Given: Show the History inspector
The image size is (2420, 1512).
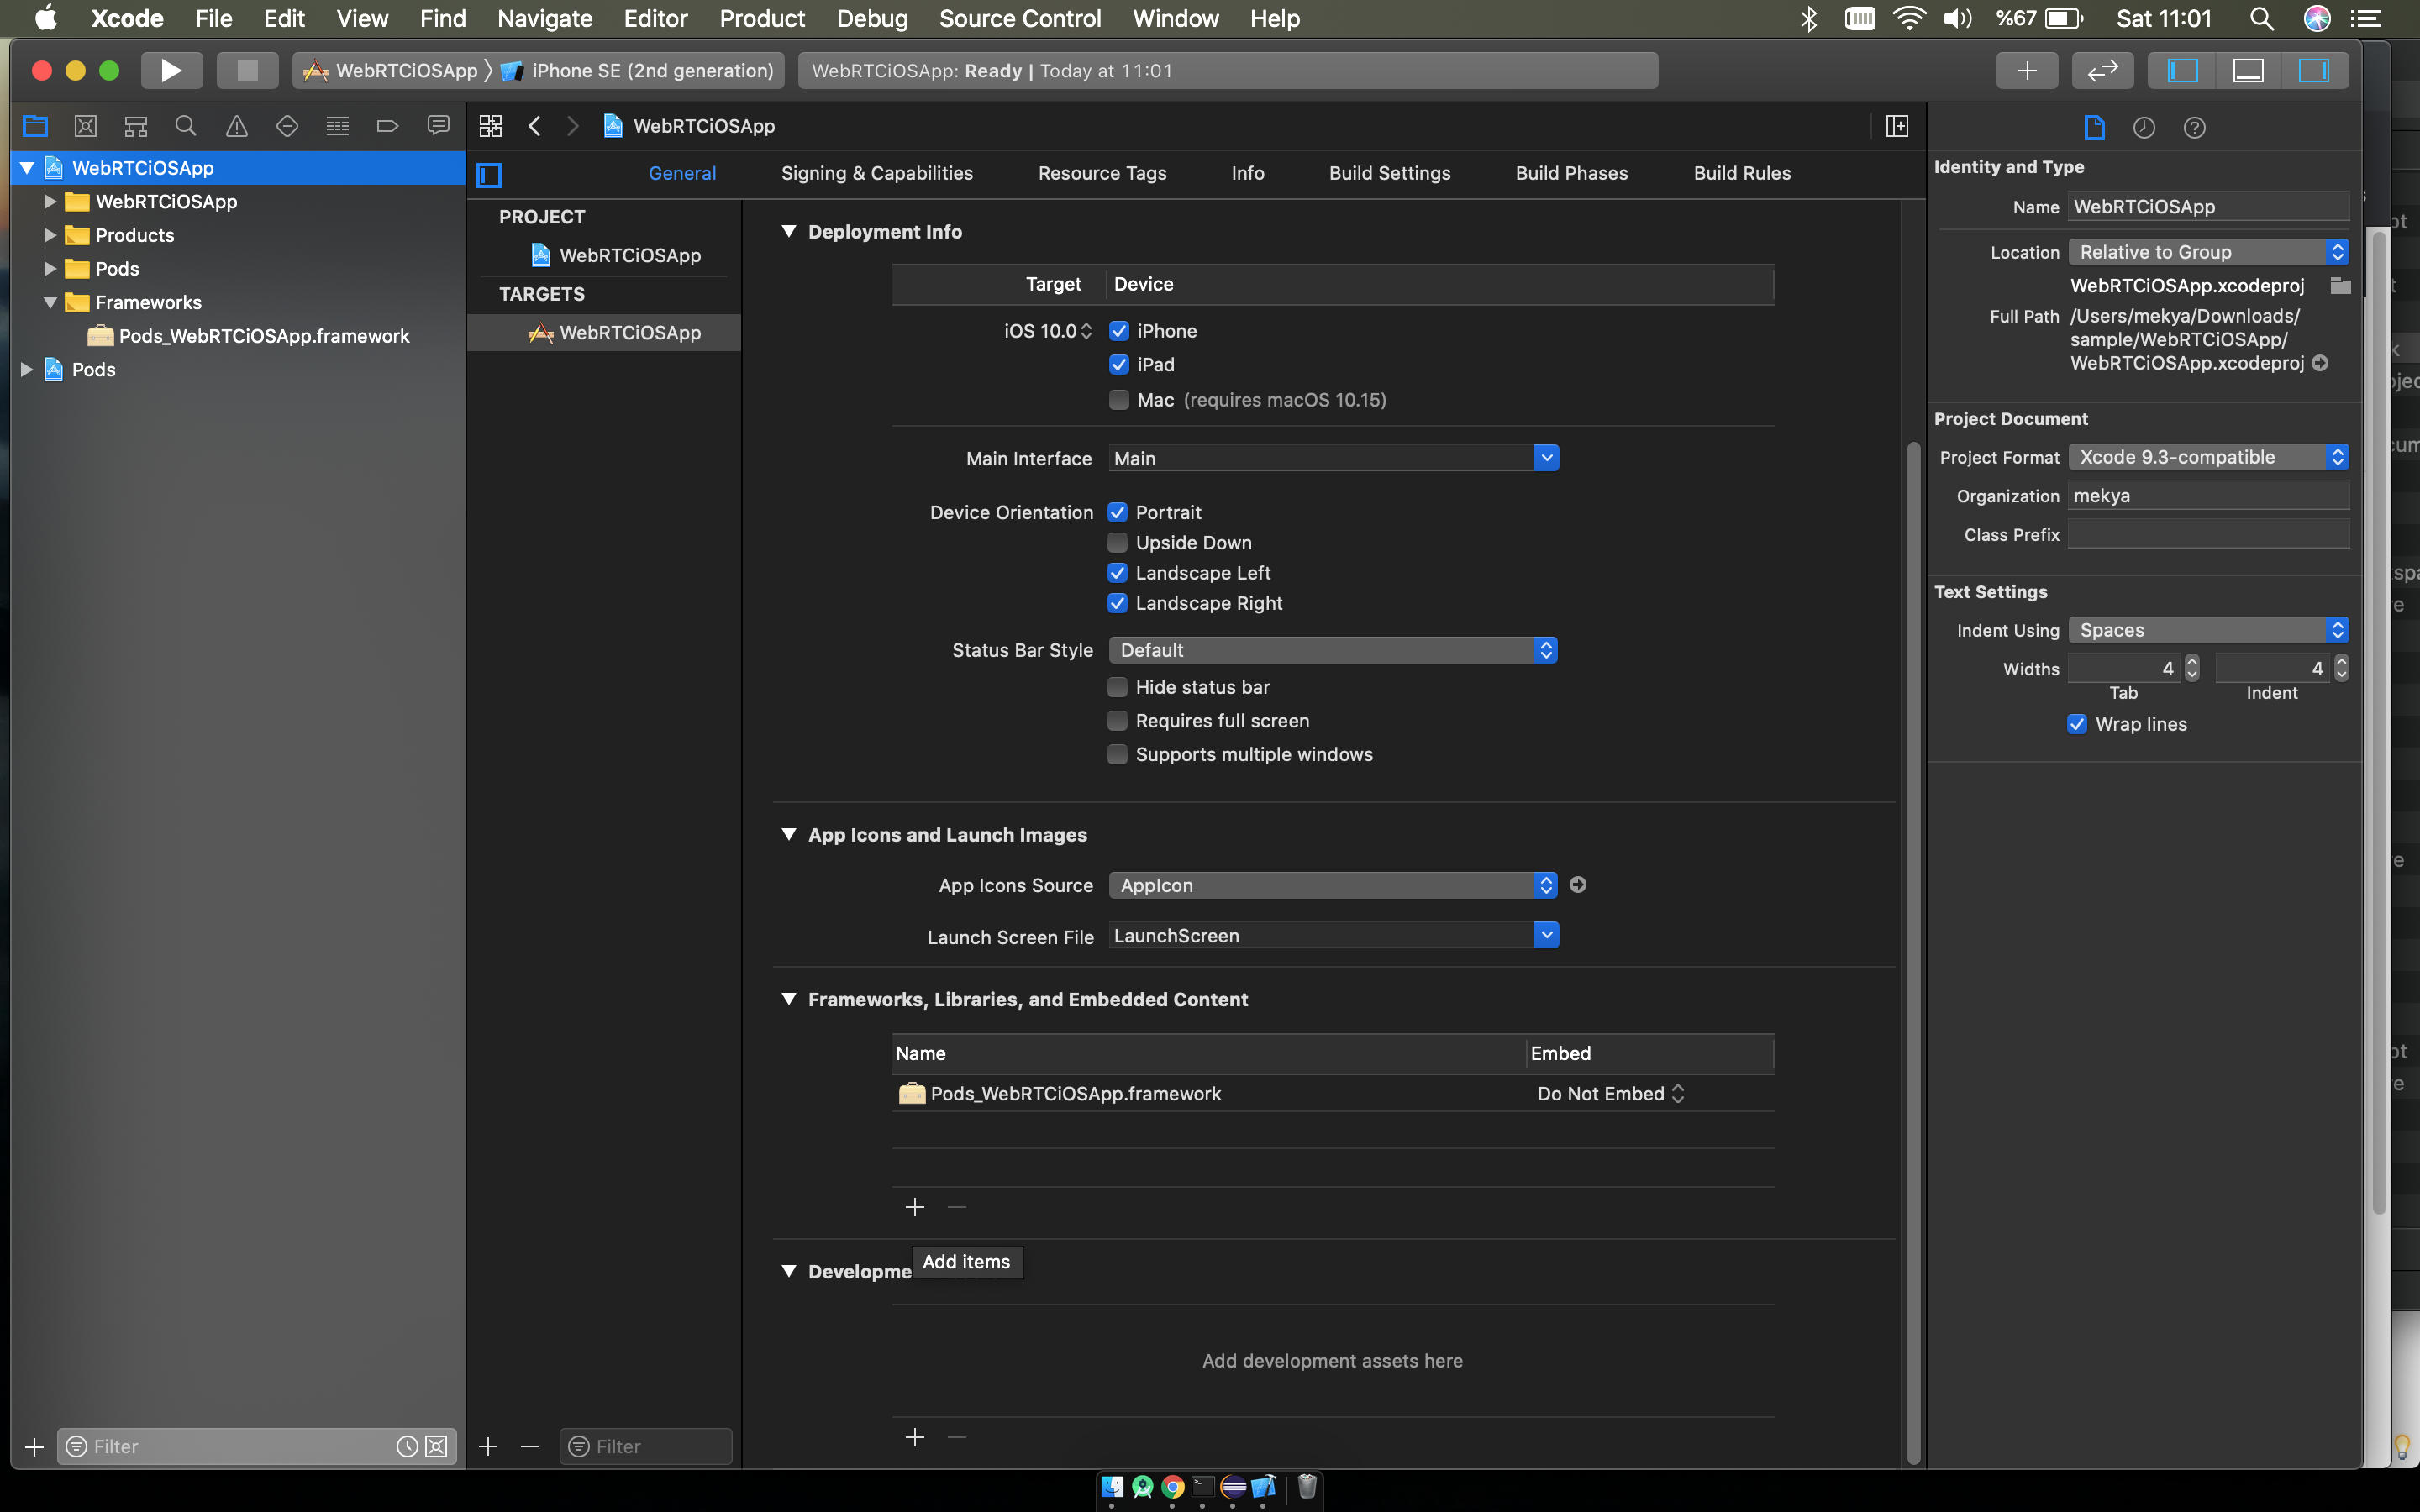Looking at the screenshot, I should 2144,127.
